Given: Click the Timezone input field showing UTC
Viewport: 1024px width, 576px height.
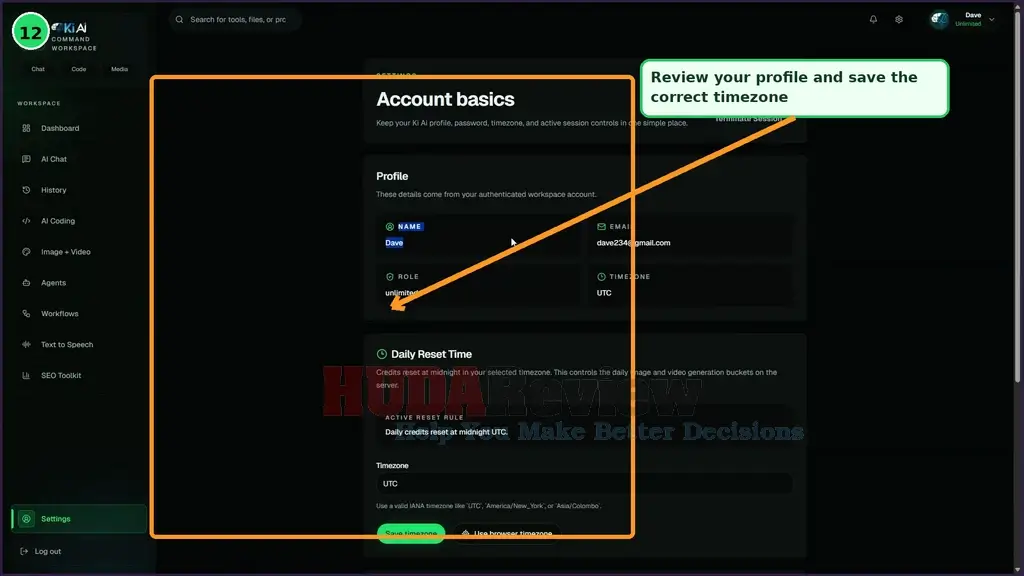Looking at the screenshot, I should 584,484.
